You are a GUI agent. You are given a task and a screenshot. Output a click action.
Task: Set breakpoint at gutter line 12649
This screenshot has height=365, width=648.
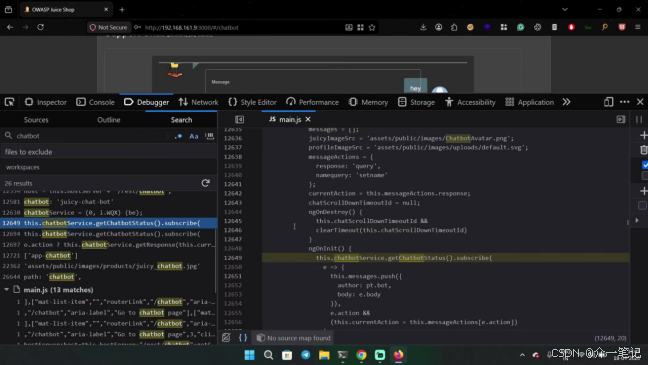tap(233, 258)
